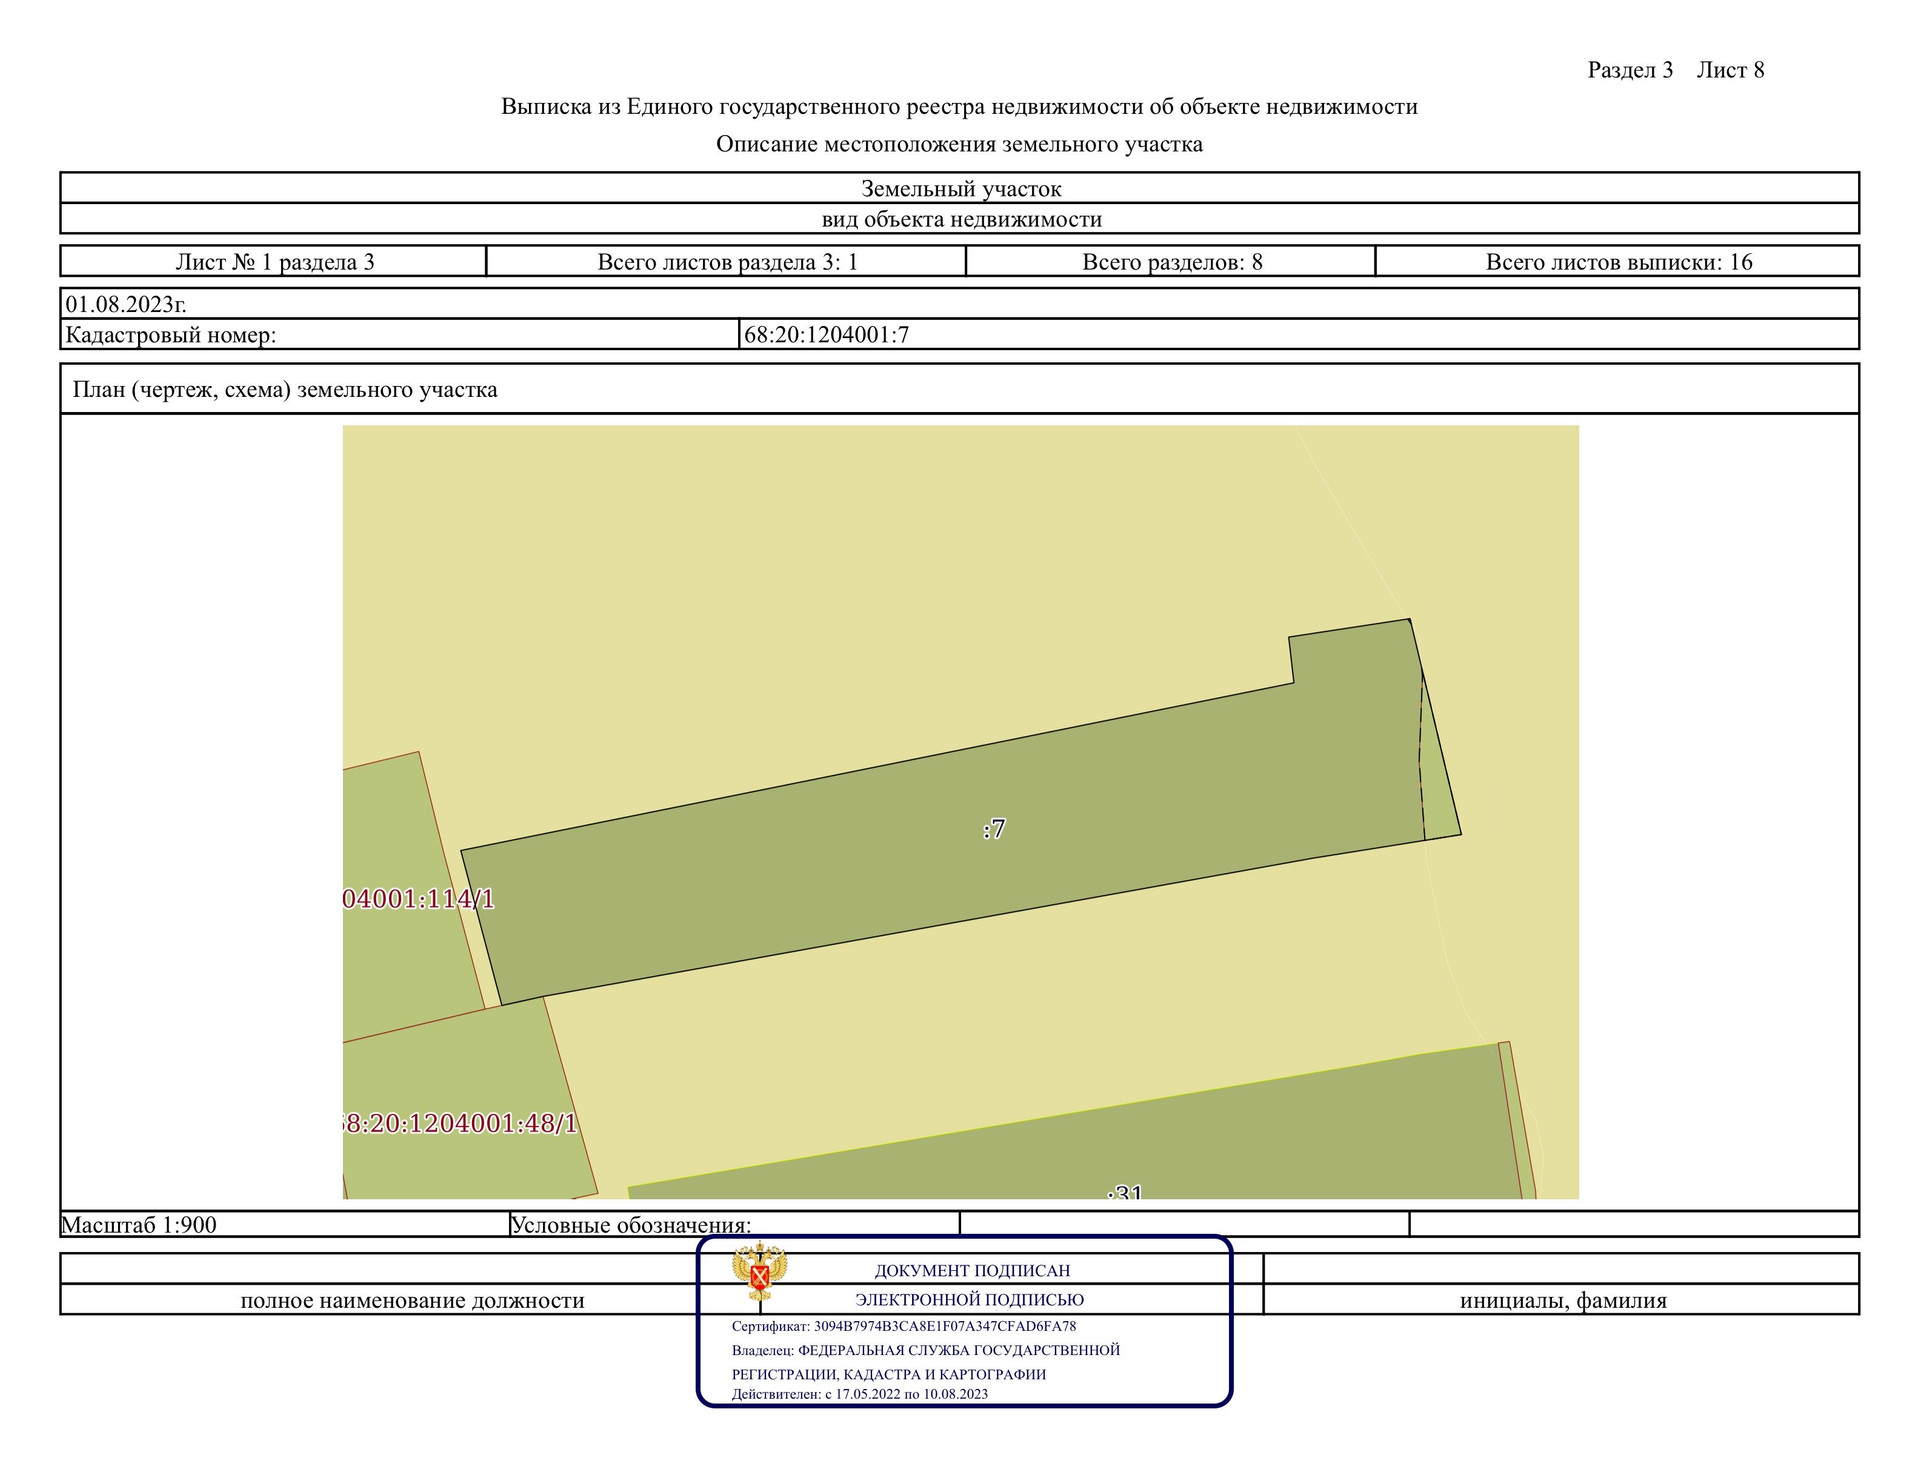Select the '68:20:1204001:48/1' parcel label
This screenshot has width=1920, height=1484.
coord(460,1123)
